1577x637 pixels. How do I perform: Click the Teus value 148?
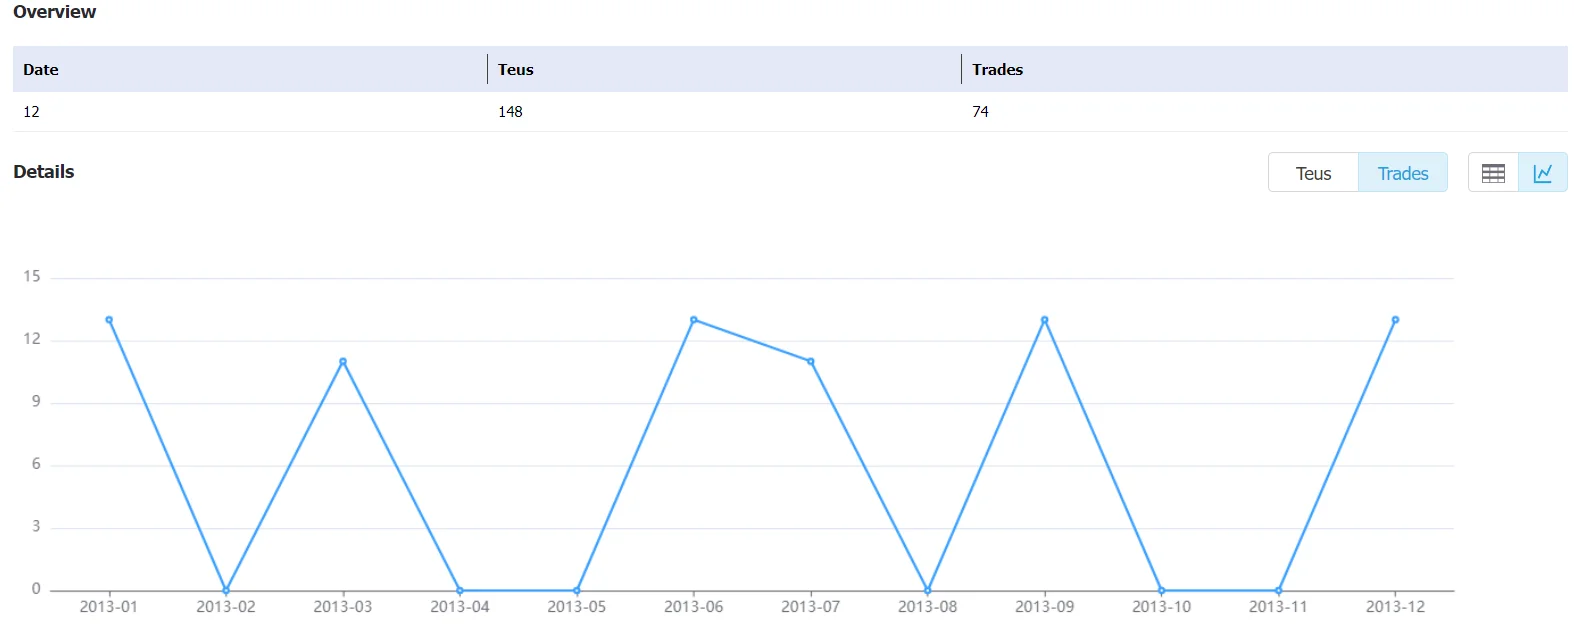pyautogui.click(x=510, y=112)
